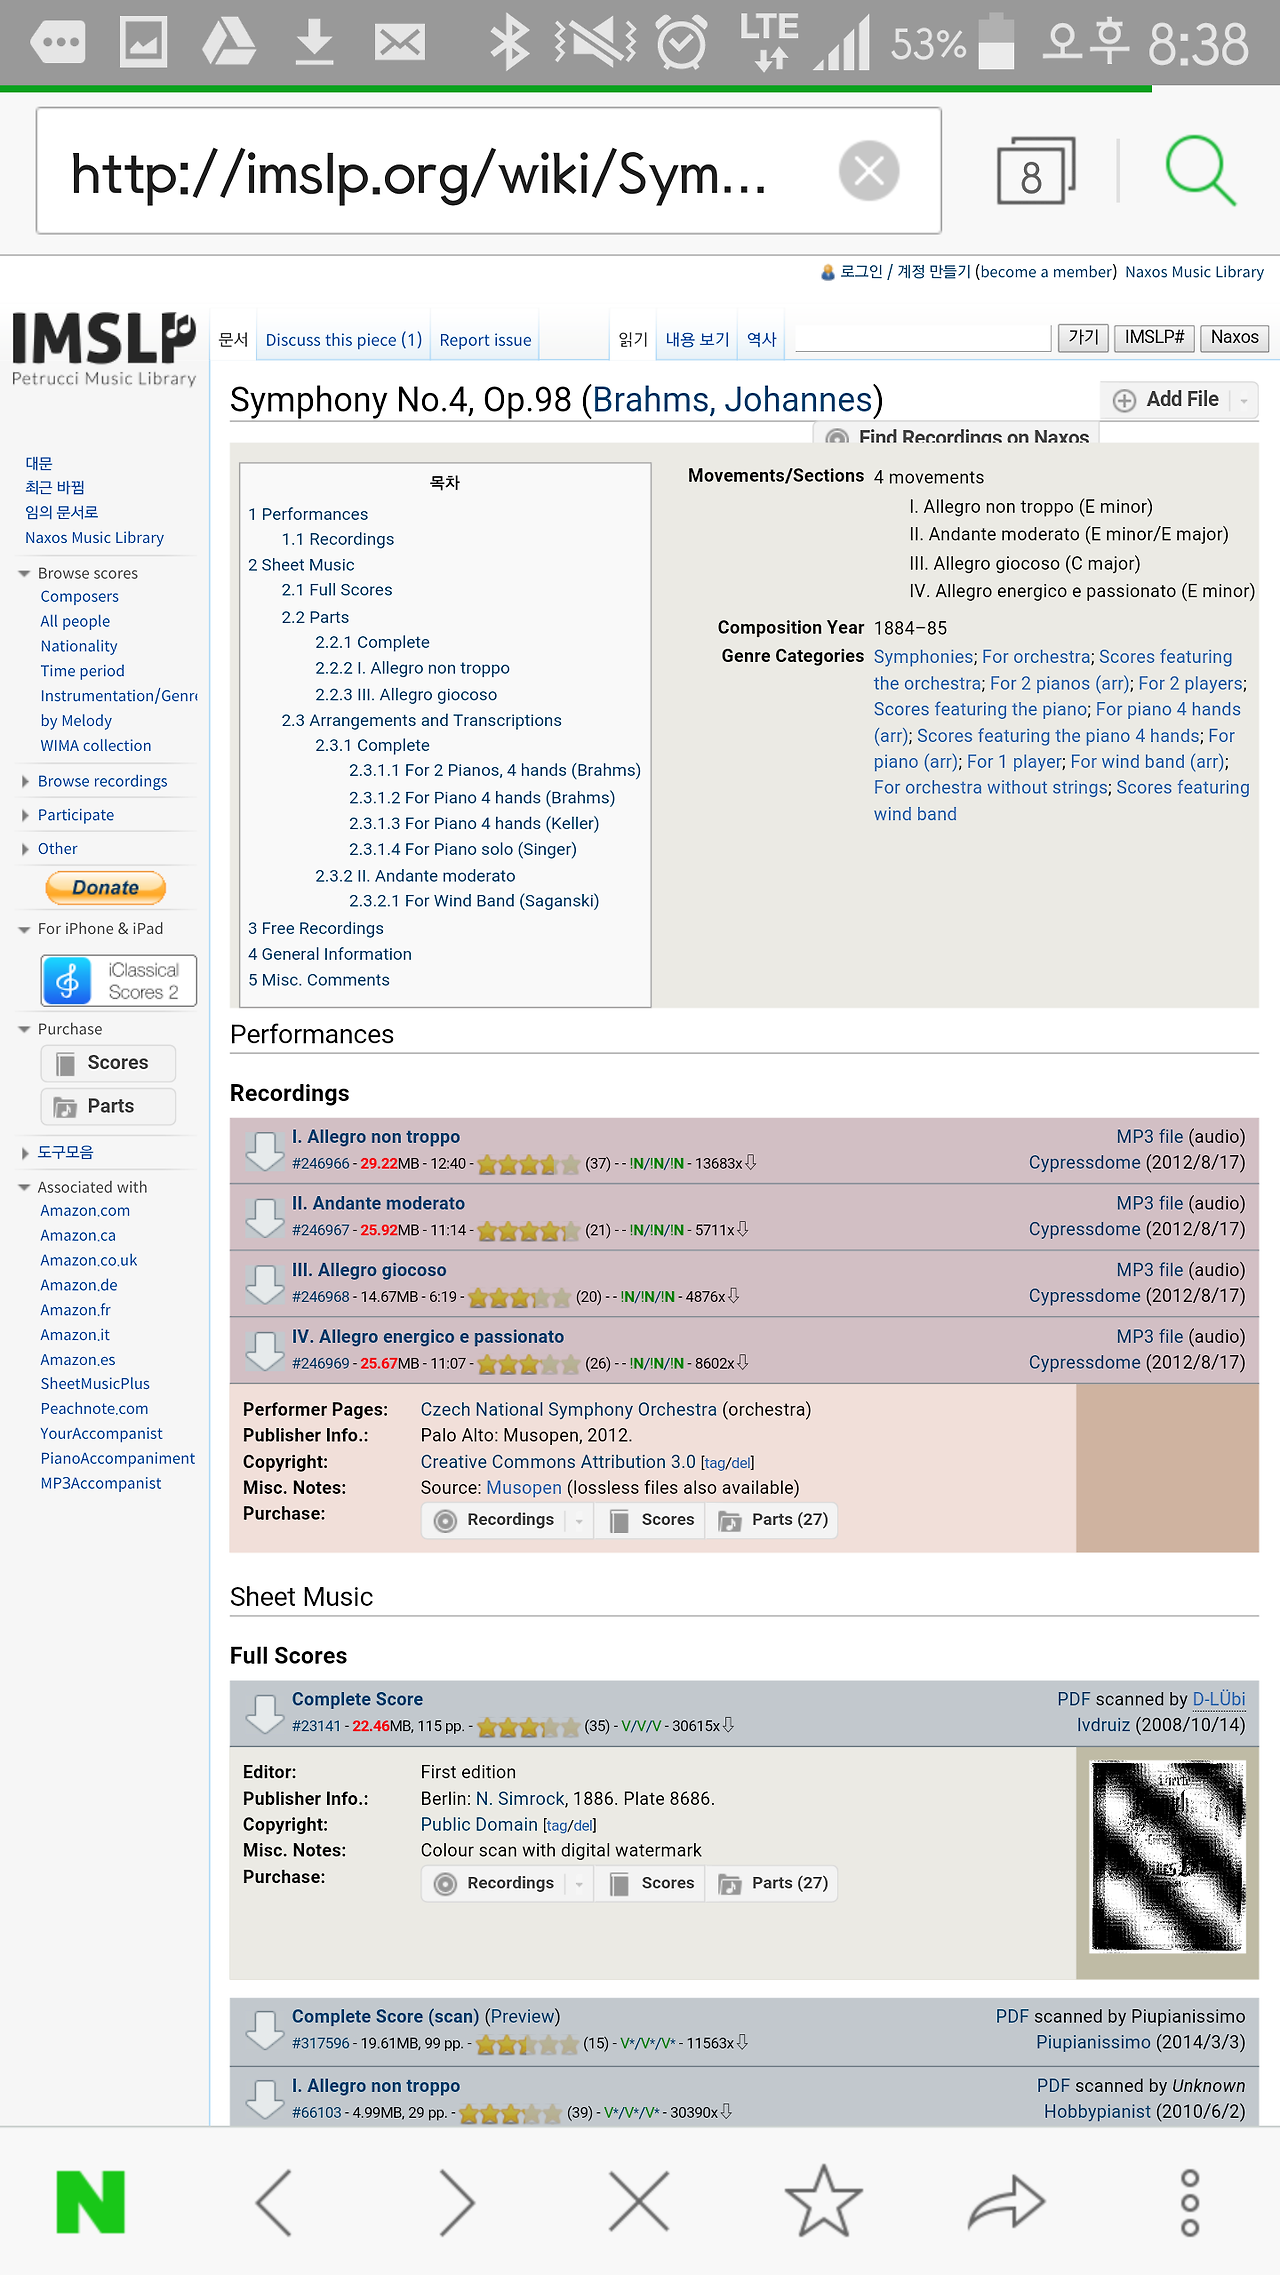Open the 로그인 login link
Image resolution: width=1280 pixels, height=2275 pixels.
[x=862, y=272]
